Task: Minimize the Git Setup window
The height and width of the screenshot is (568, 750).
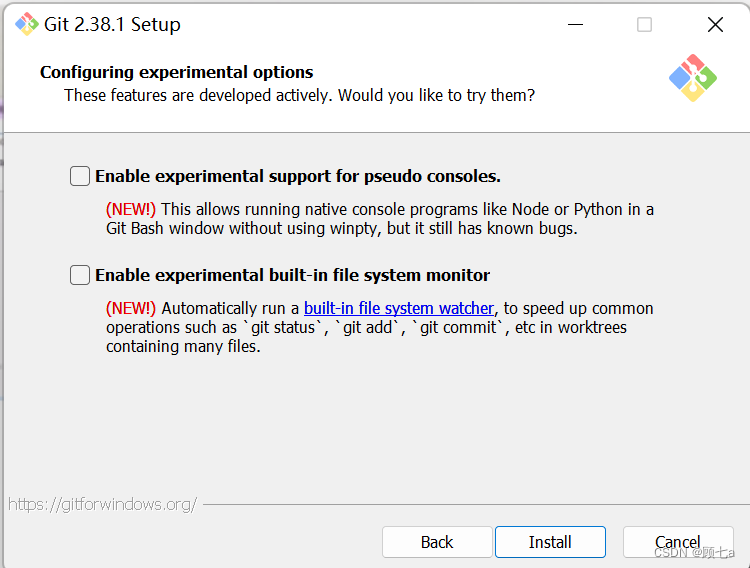Action: click(575, 24)
